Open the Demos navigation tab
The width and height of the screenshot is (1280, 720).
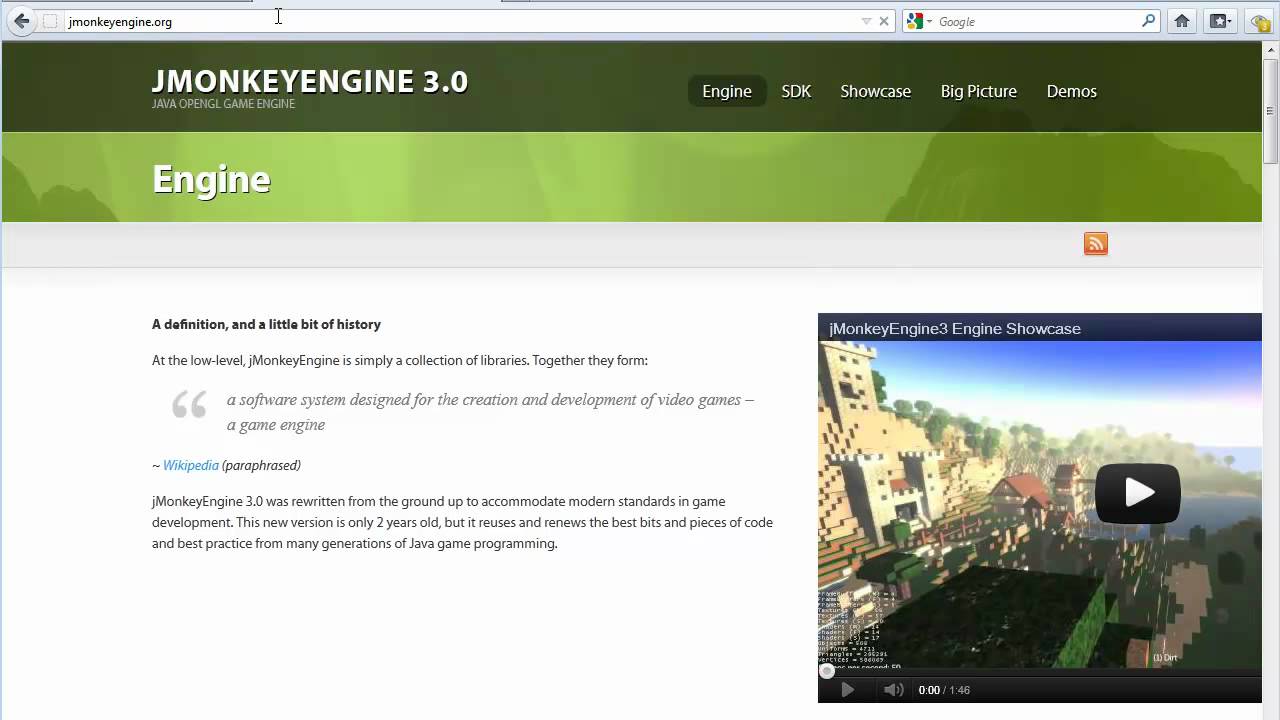(1071, 91)
